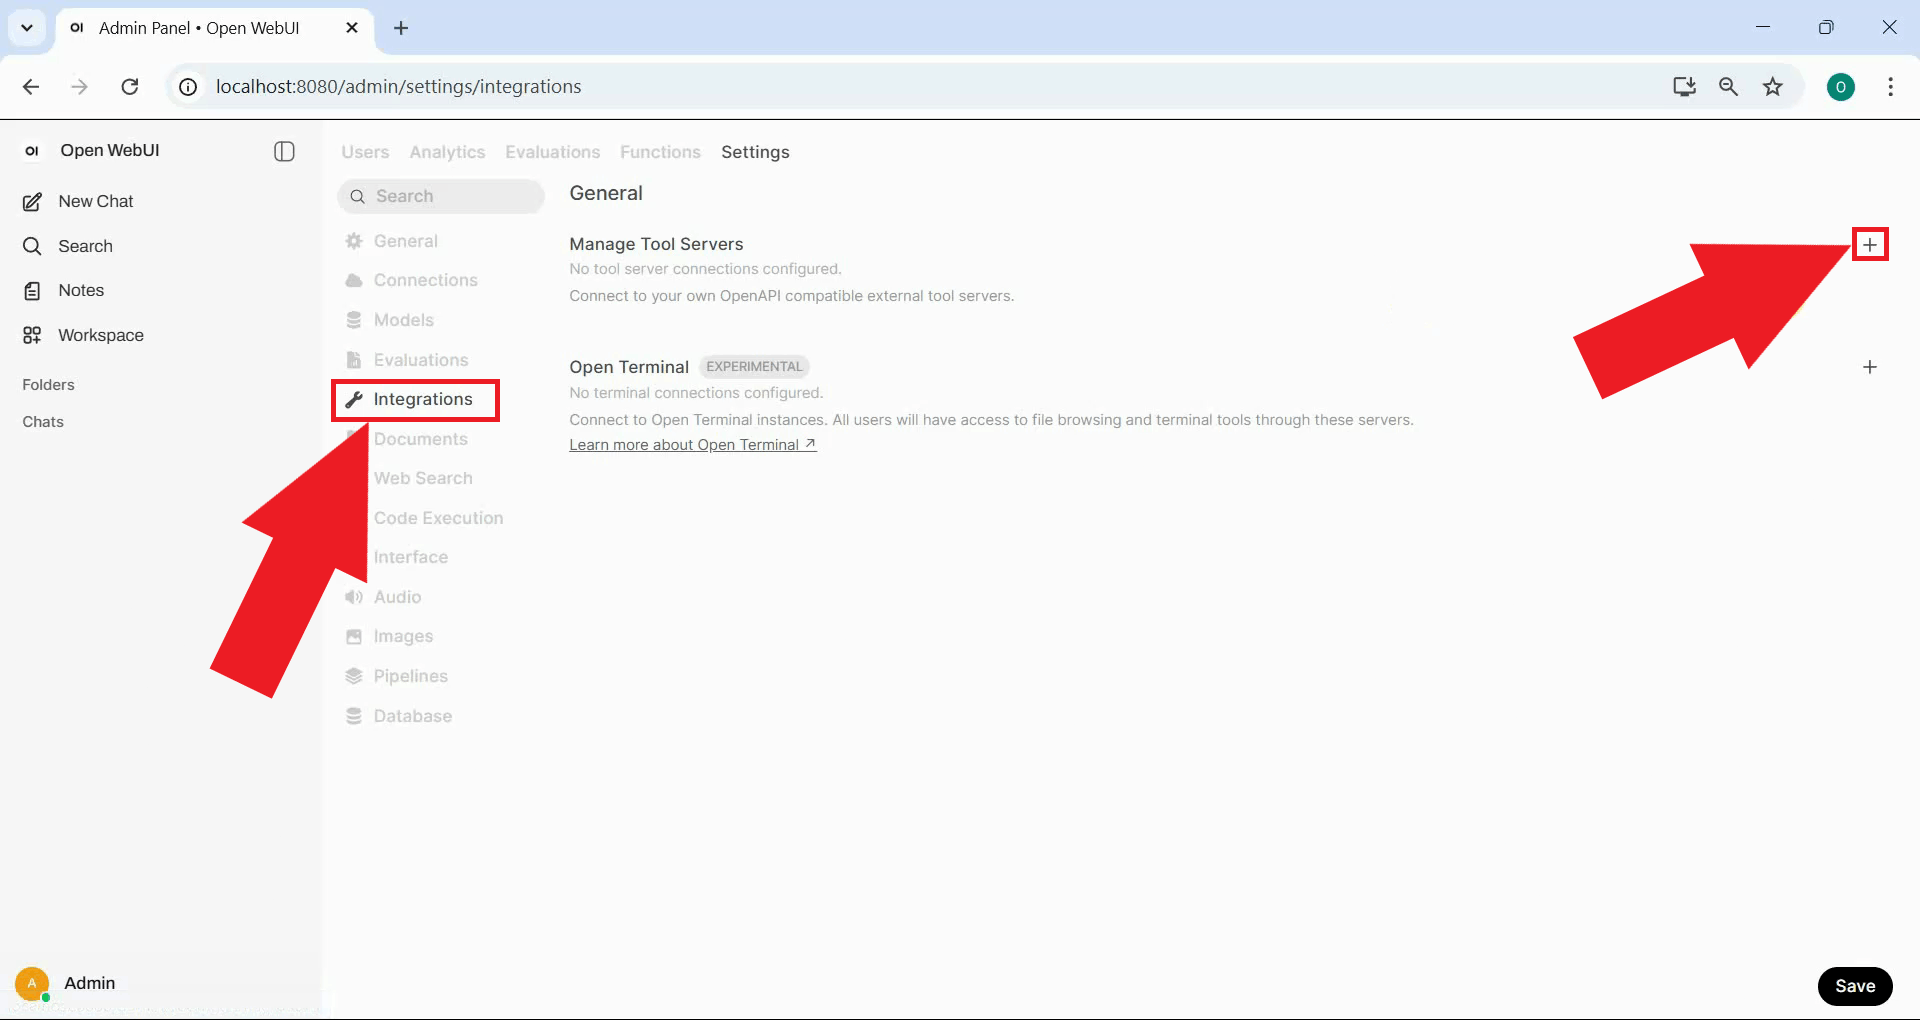Click the sidebar Search magnifier icon
The width and height of the screenshot is (1920, 1020).
click(x=32, y=246)
